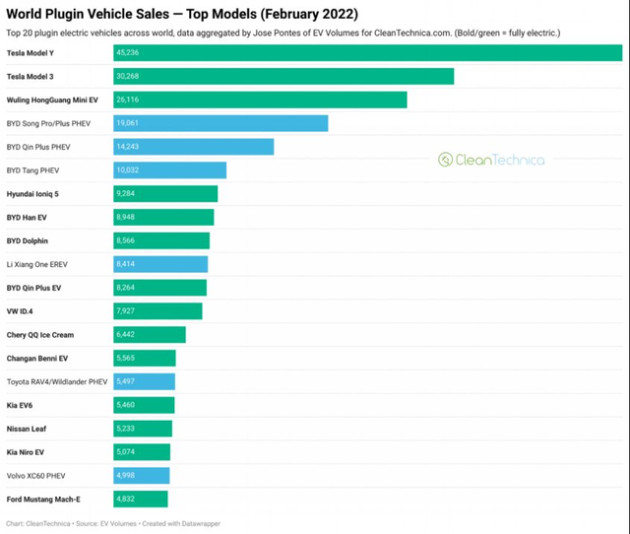Click the Chery QQ Ice Cream bar
Image resolution: width=630 pixels, height=534 pixels.
tap(149, 335)
